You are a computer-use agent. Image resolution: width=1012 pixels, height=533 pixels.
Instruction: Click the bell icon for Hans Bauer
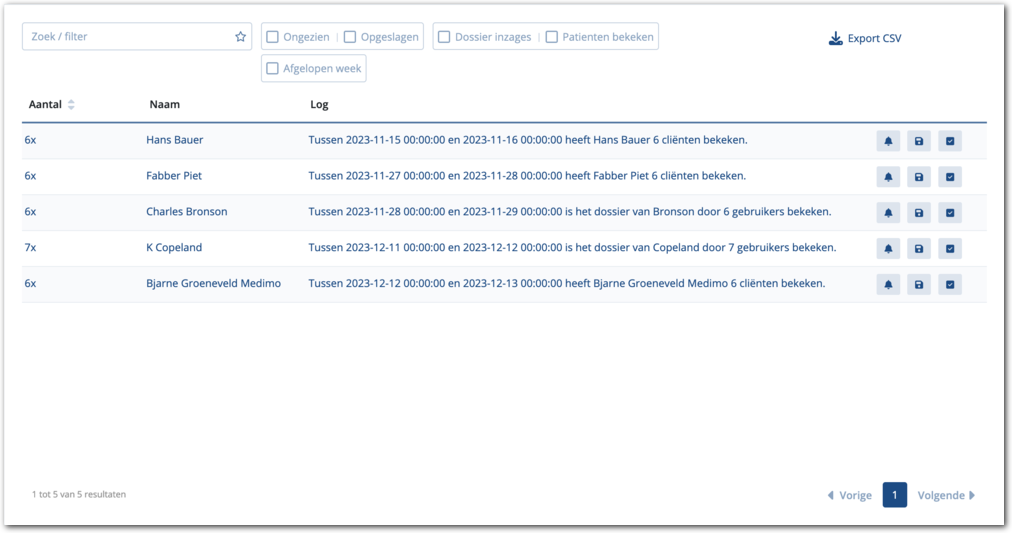[x=888, y=141]
